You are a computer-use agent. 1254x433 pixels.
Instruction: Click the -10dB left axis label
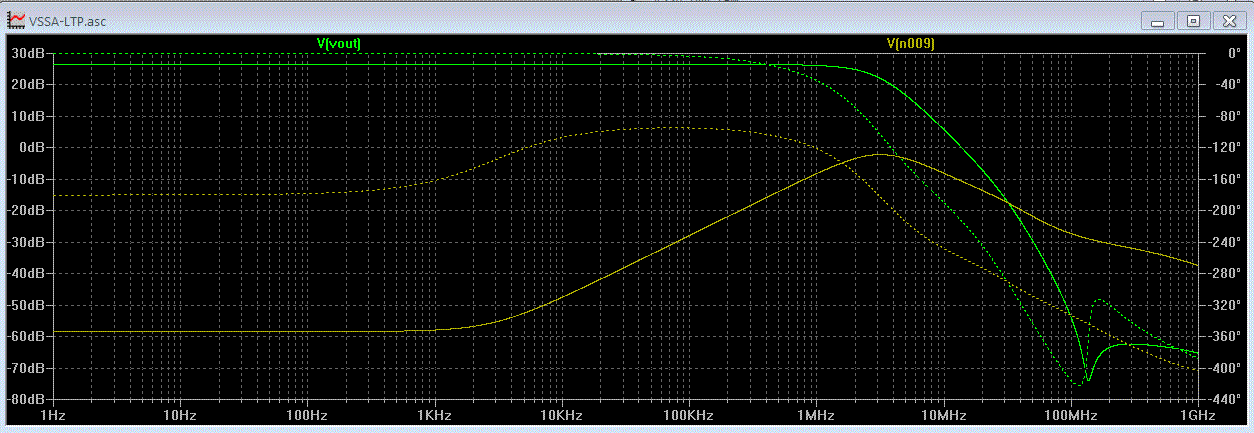[24, 179]
